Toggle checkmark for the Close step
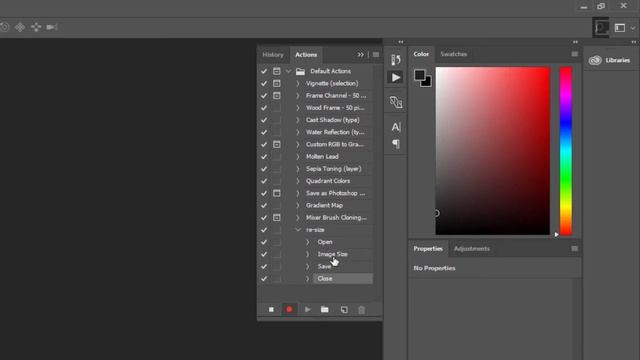 click(264, 279)
